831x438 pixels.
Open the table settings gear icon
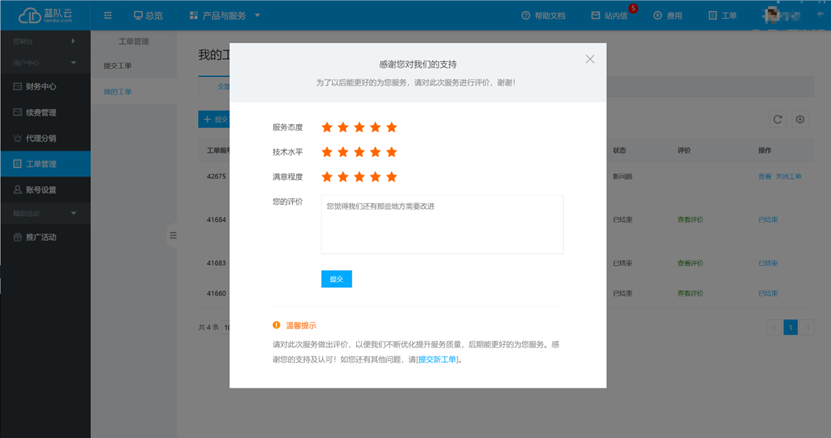800,119
